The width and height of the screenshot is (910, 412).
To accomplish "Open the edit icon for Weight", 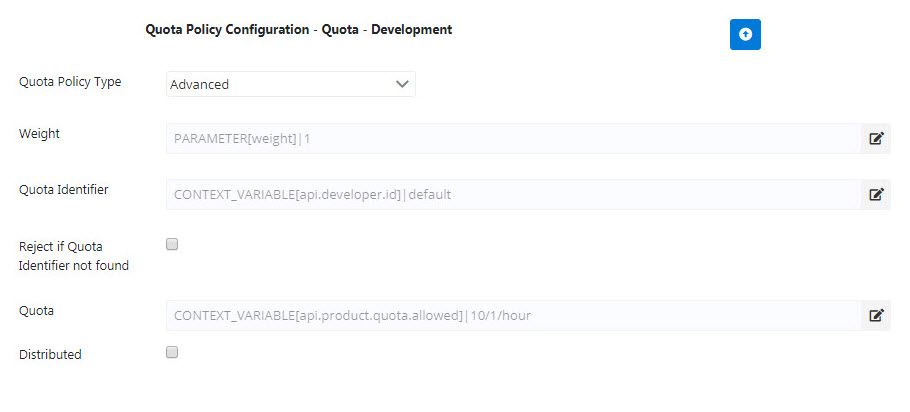I will [876, 138].
